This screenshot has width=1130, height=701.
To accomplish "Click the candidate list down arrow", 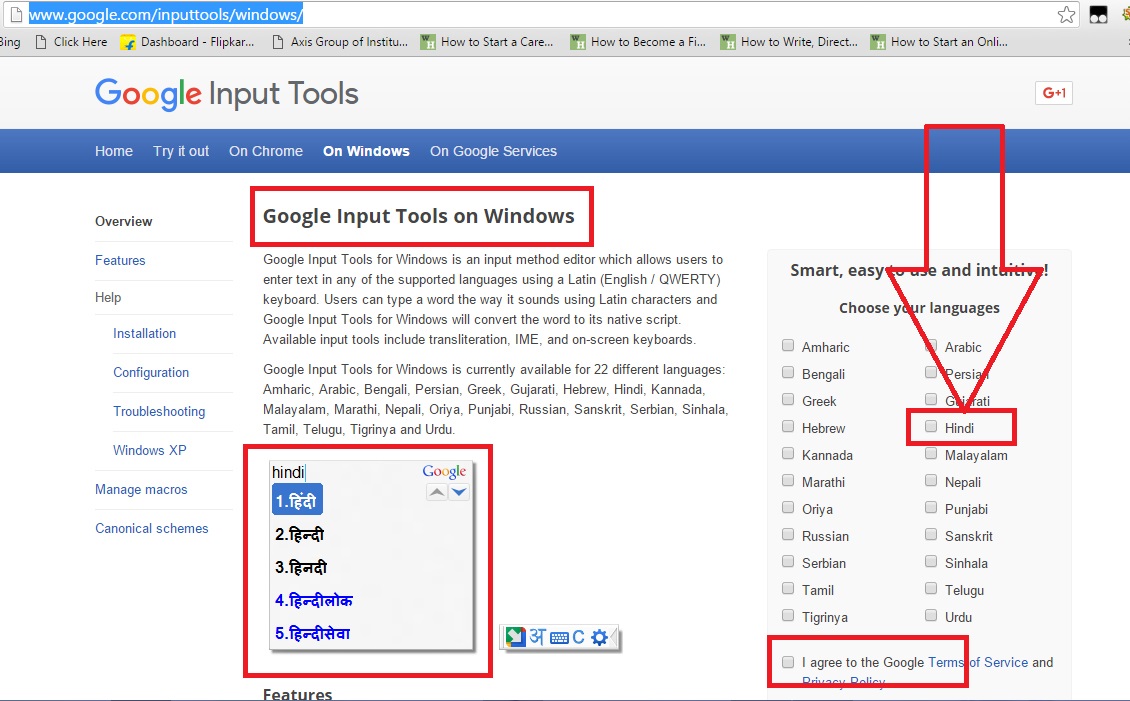I will (x=459, y=493).
